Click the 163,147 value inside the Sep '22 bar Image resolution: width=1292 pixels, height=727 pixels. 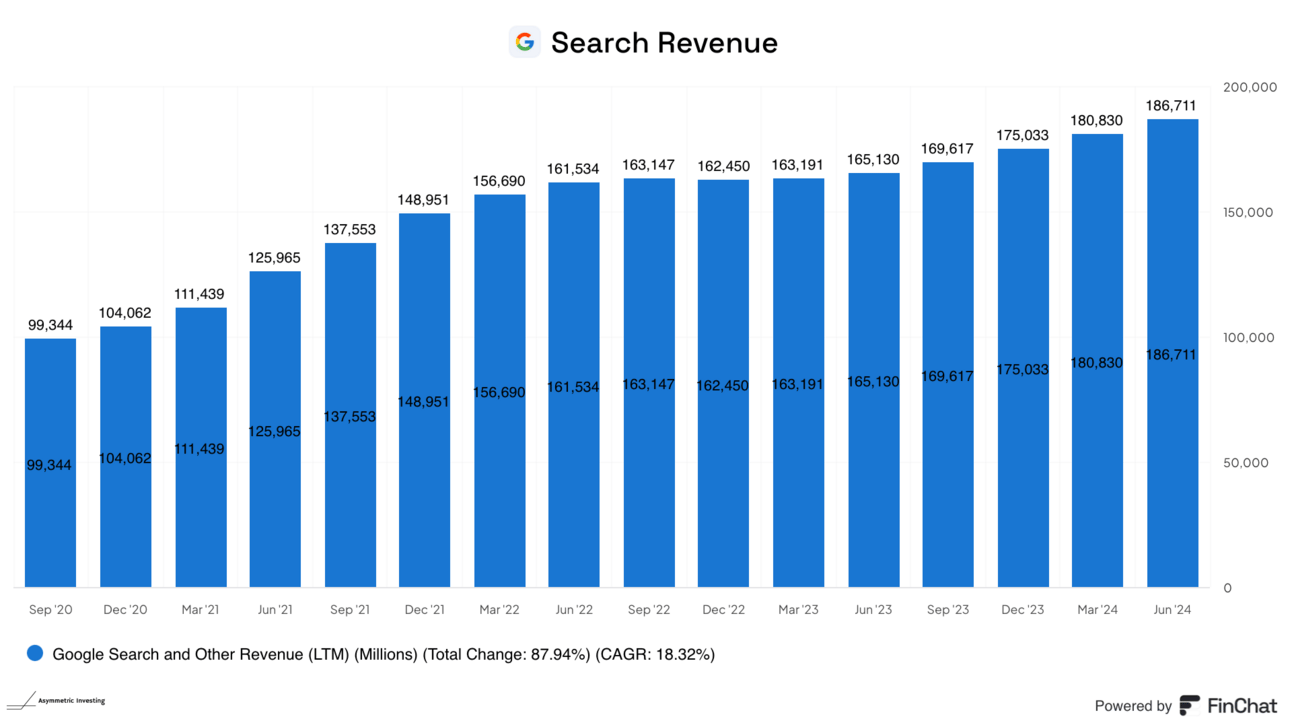[649, 384]
